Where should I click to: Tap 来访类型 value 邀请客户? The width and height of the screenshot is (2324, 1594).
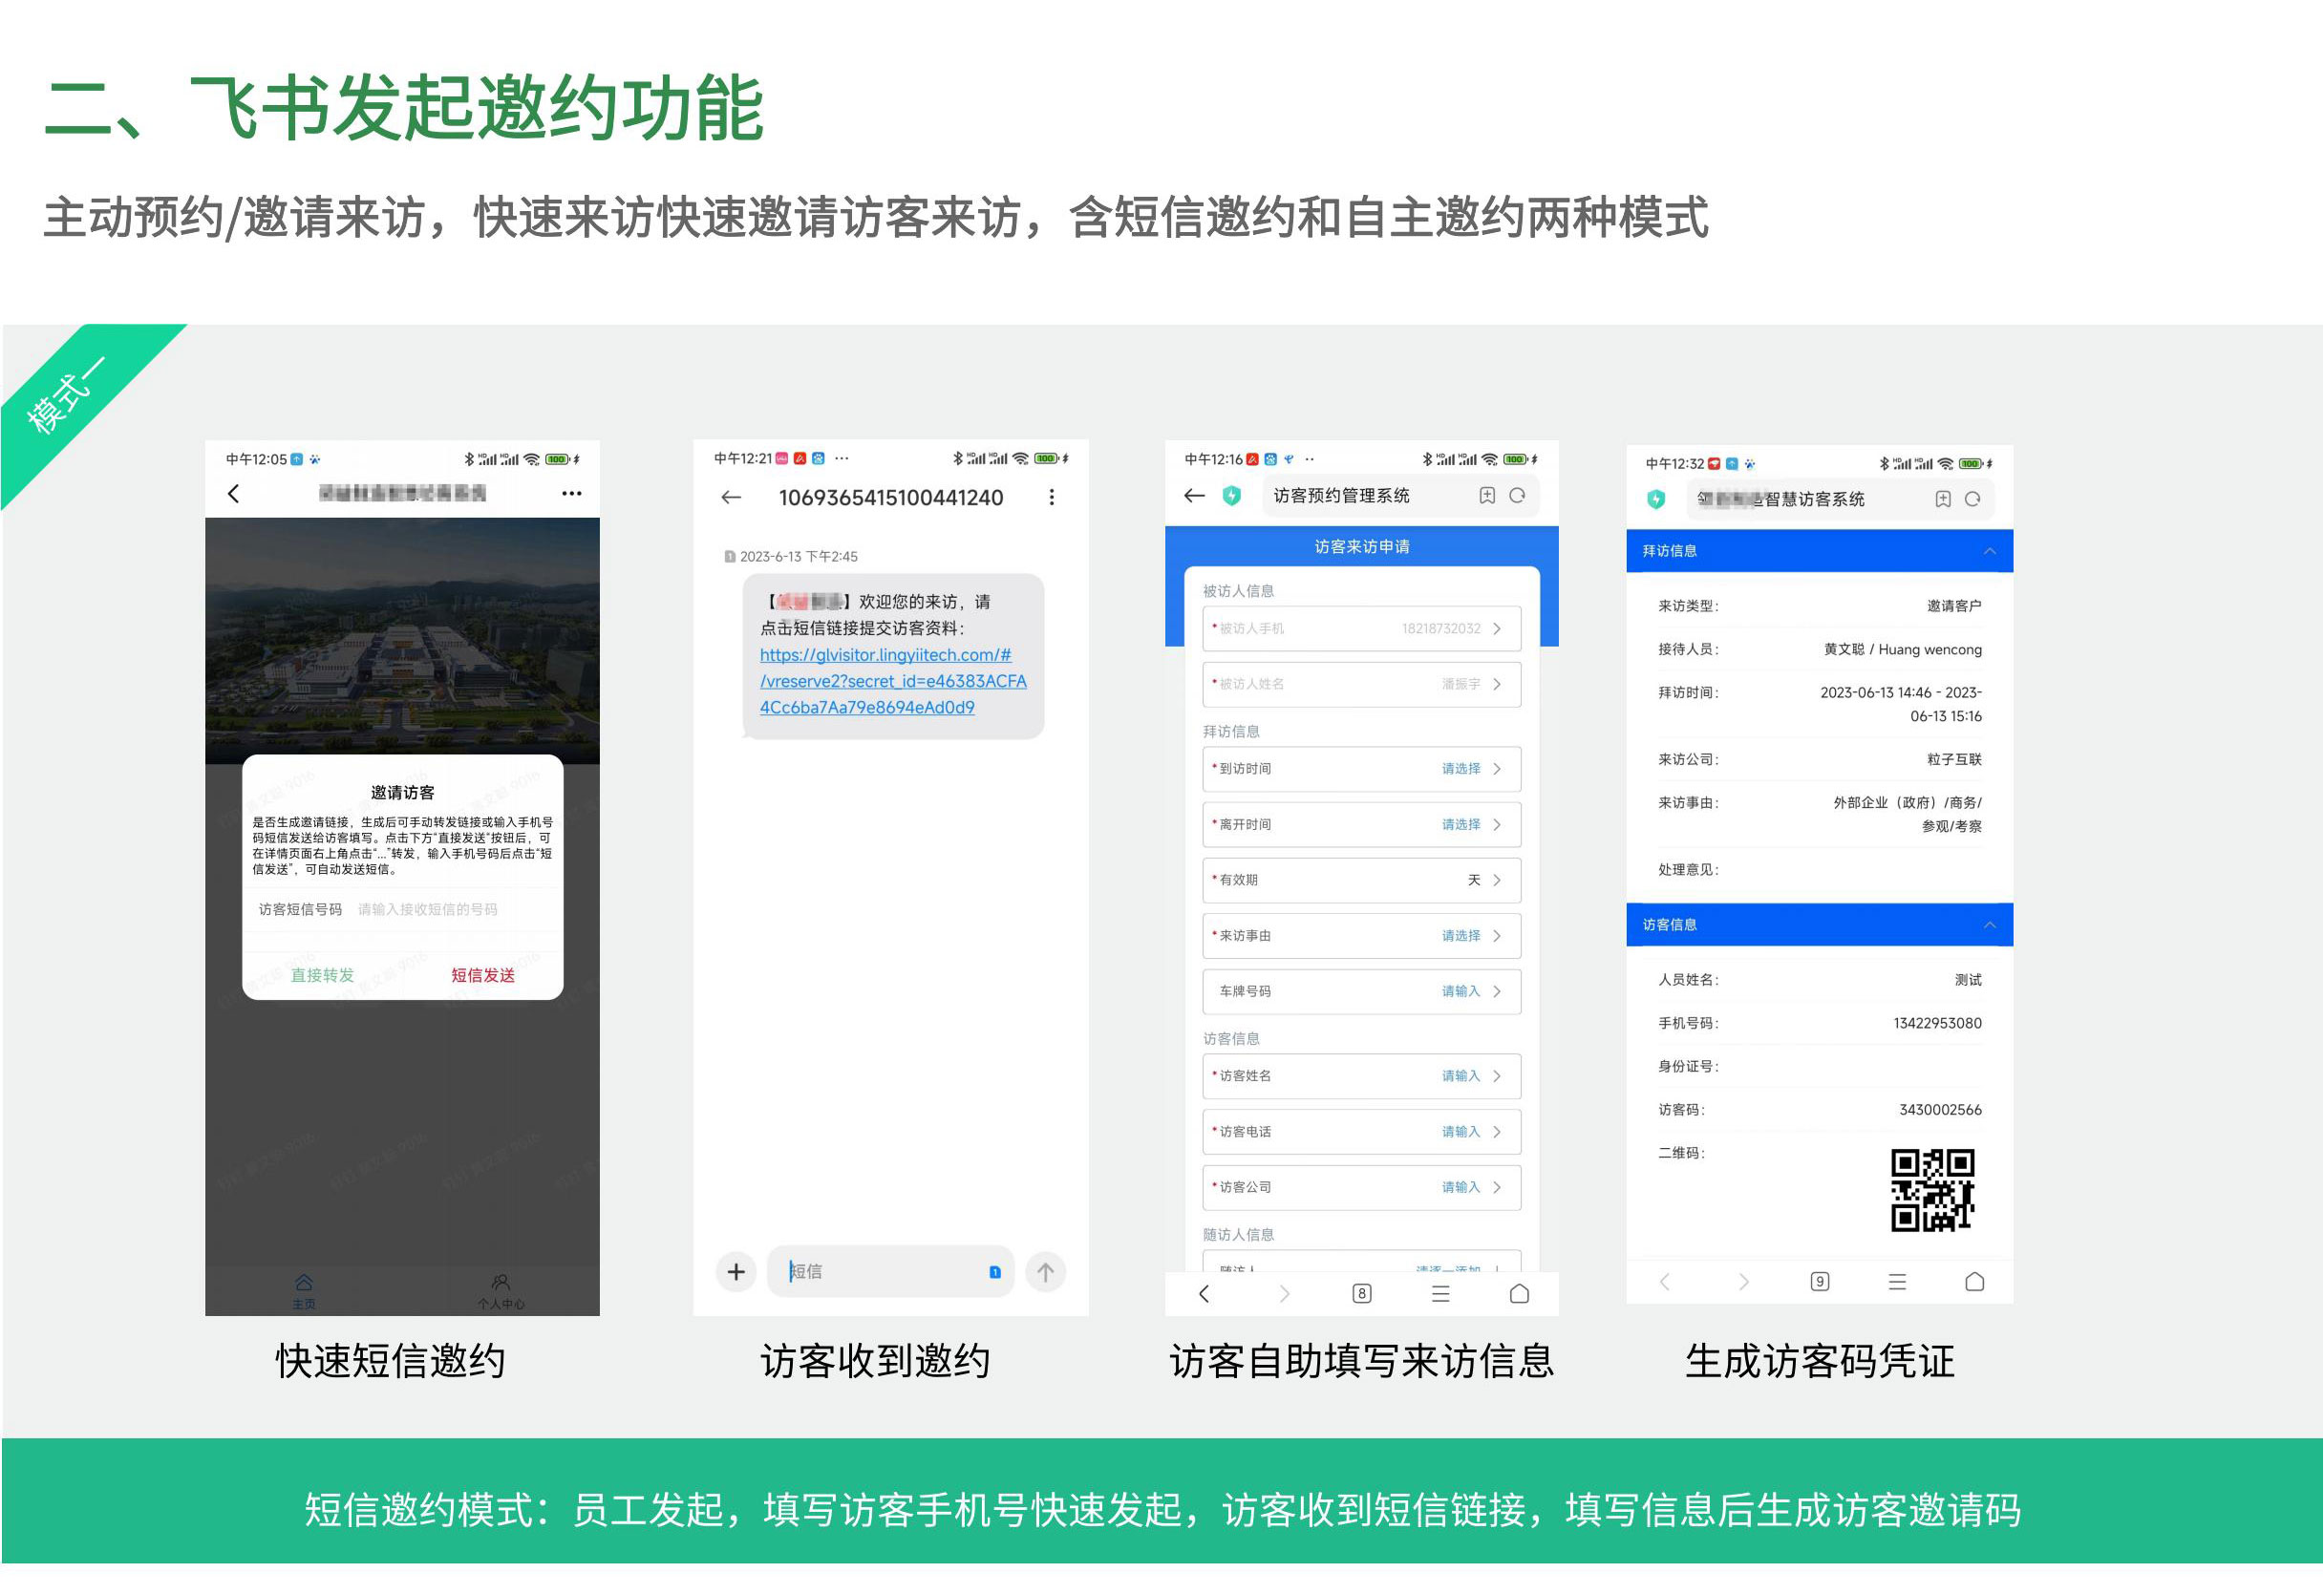[1954, 606]
